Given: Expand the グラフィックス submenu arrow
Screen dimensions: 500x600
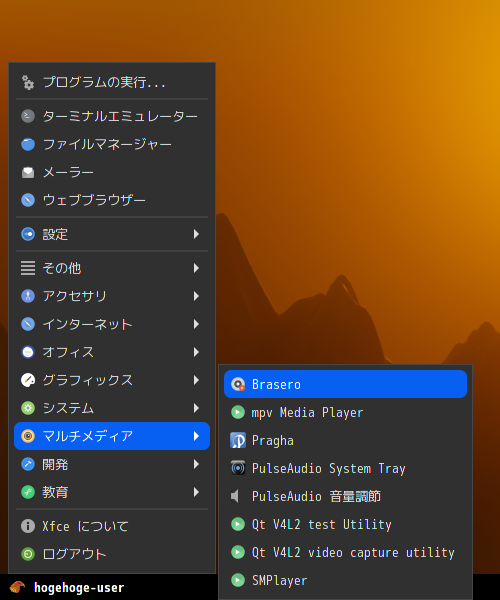Looking at the screenshot, I should [x=196, y=380].
